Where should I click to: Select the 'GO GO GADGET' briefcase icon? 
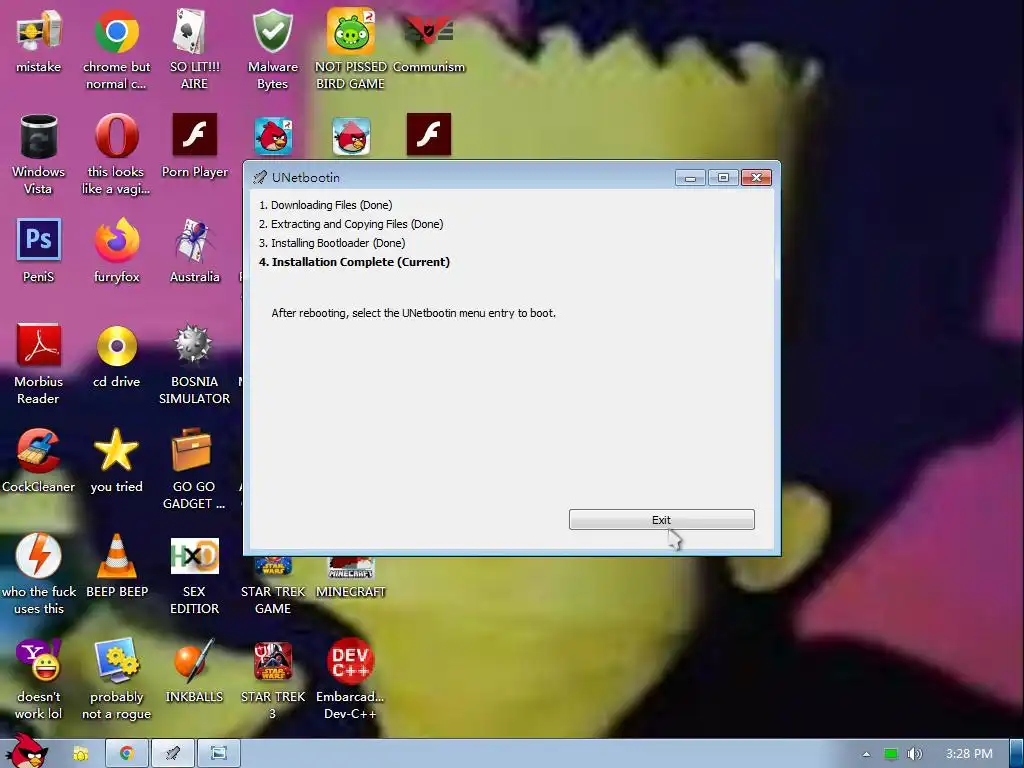coord(194,470)
